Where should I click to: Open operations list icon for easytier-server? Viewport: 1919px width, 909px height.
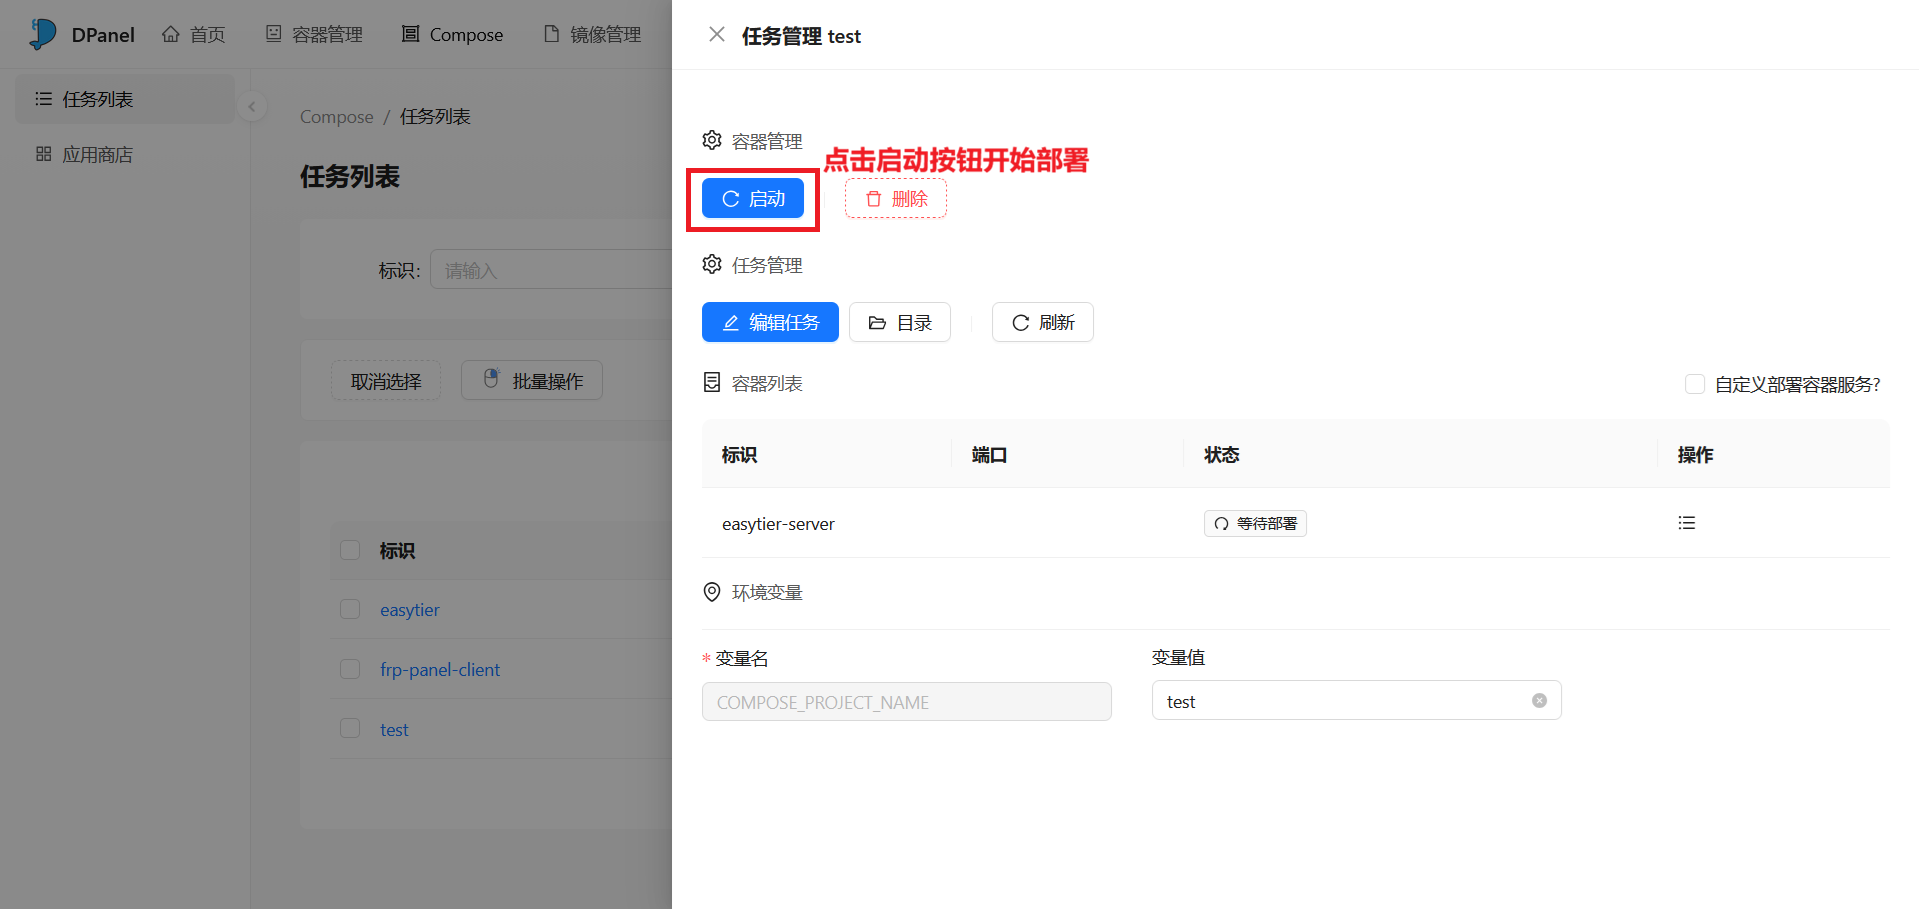coord(1687,523)
